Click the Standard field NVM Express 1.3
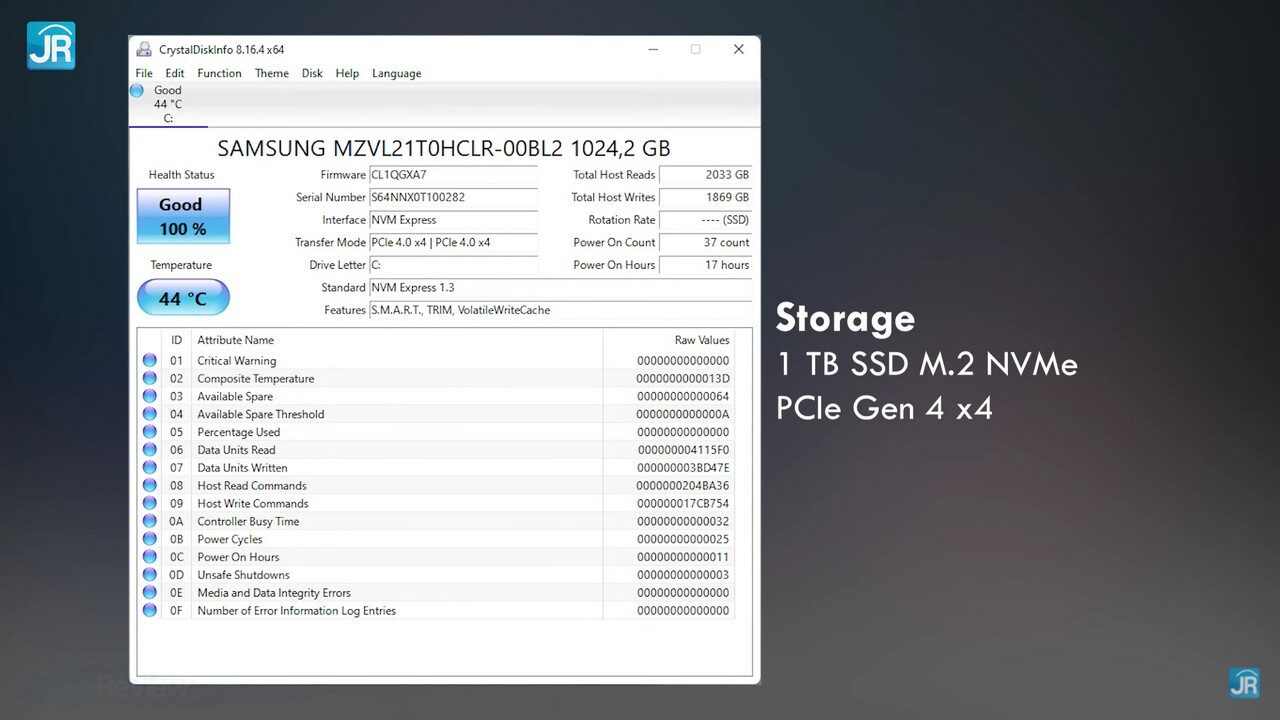 (x=560, y=287)
